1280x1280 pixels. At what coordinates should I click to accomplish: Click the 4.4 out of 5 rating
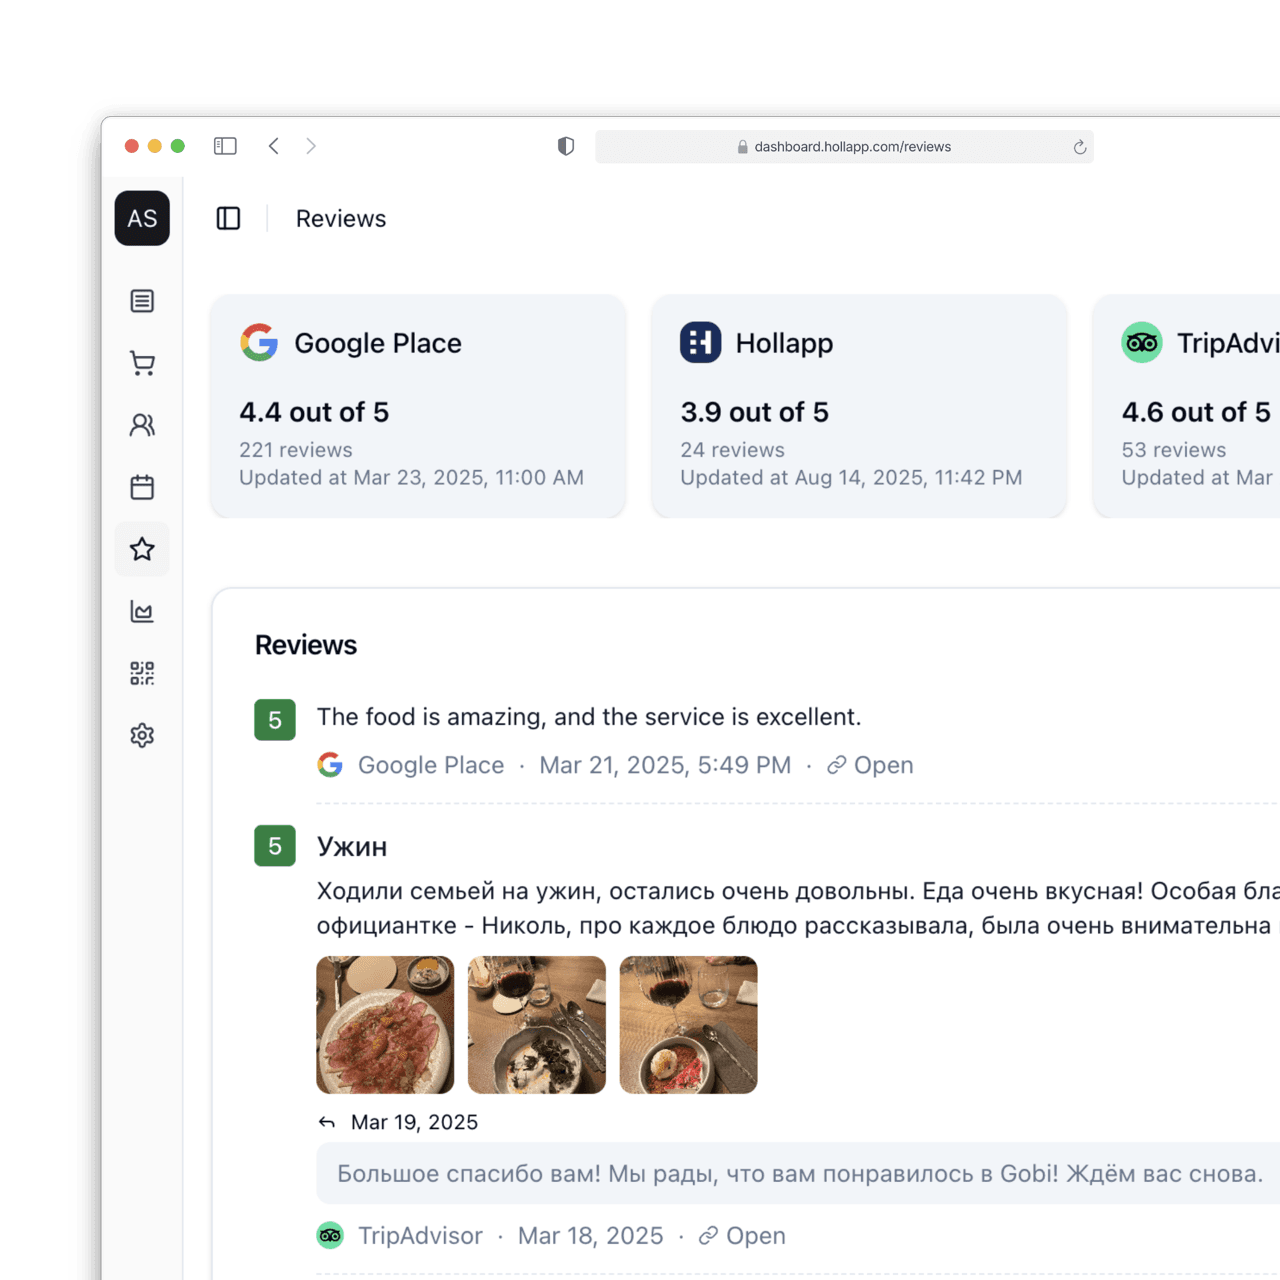point(314,412)
